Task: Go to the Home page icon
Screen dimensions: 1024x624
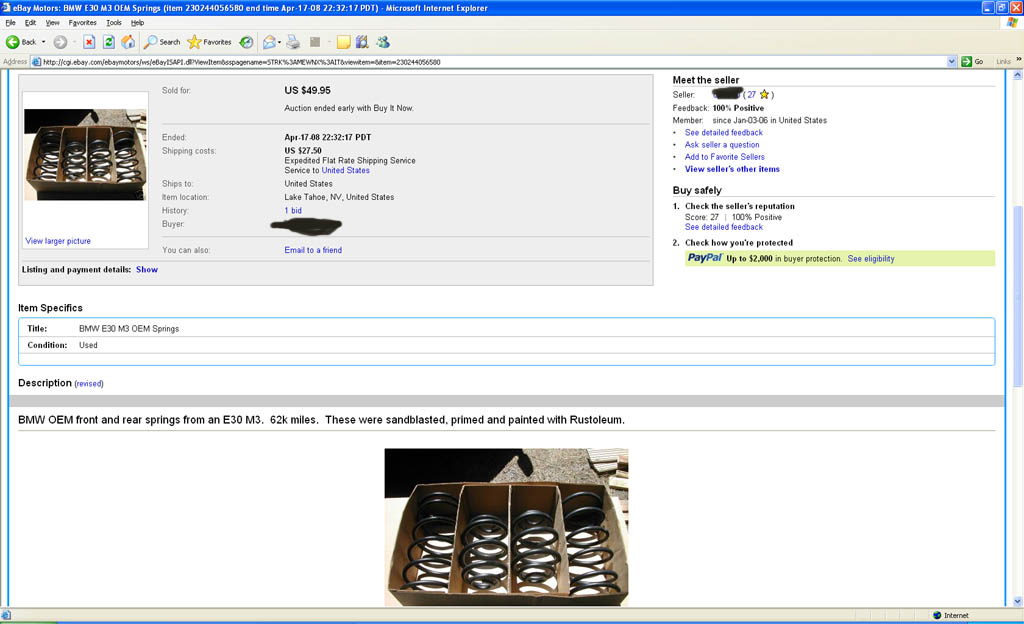Action: click(x=128, y=42)
